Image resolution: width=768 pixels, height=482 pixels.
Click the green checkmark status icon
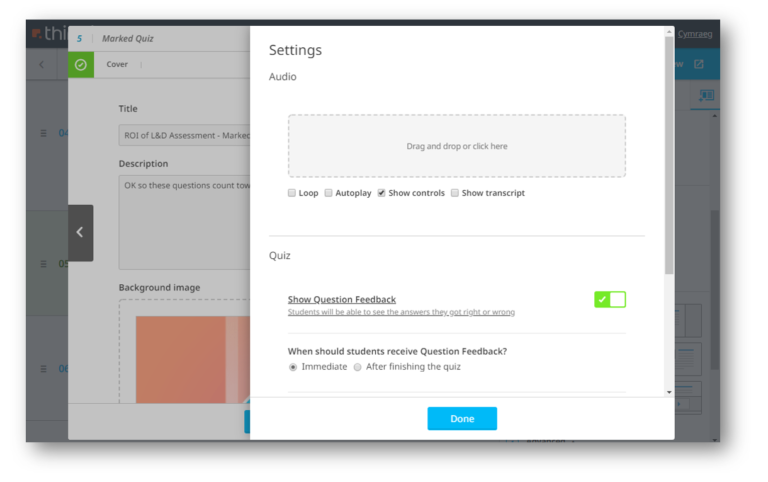click(81, 65)
